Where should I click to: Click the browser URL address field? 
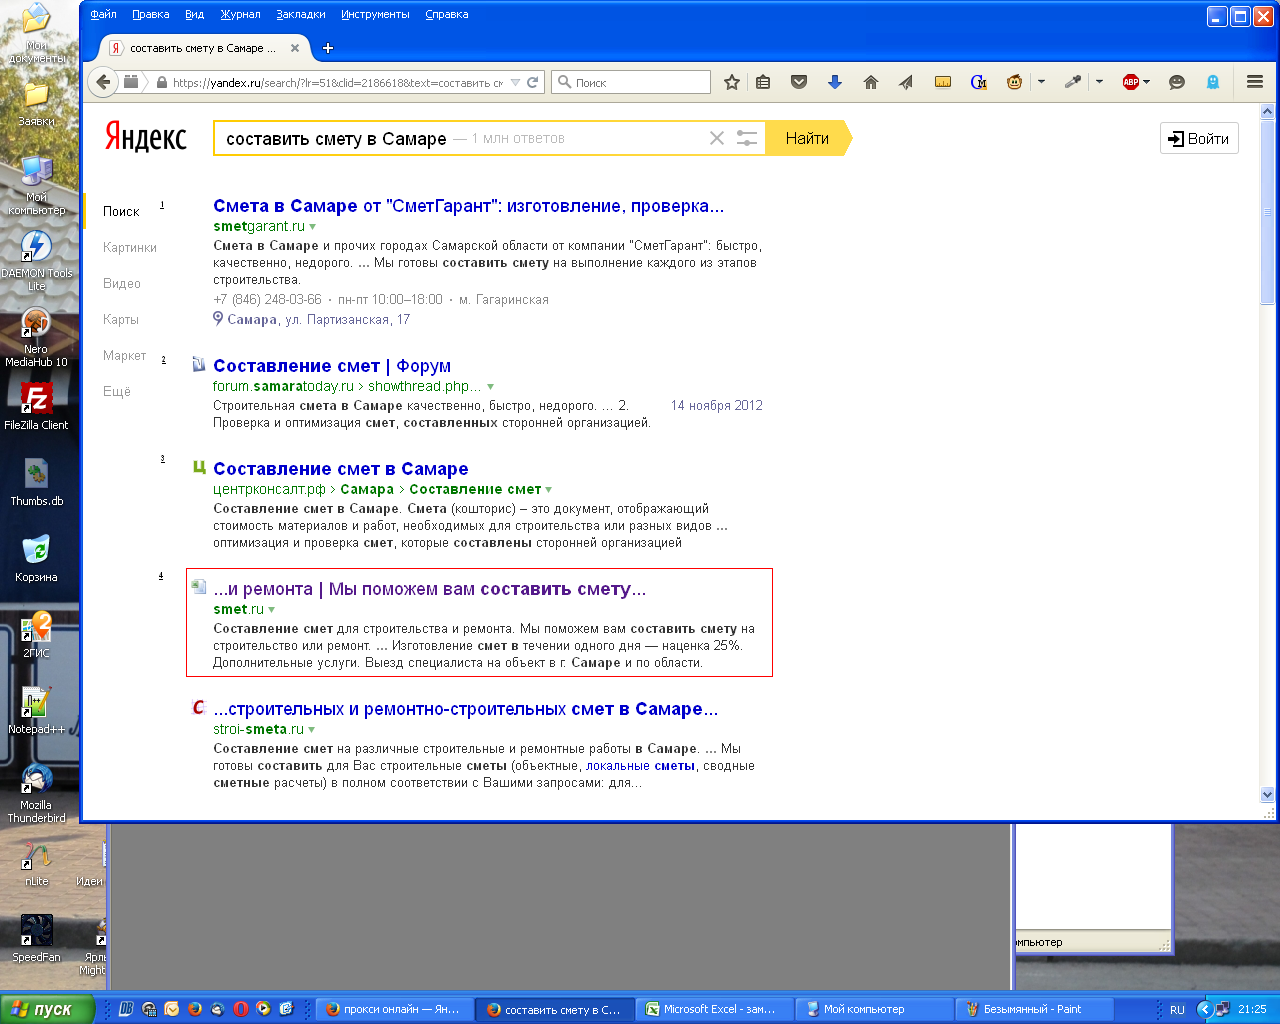pyautogui.click(x=338, y=82)
